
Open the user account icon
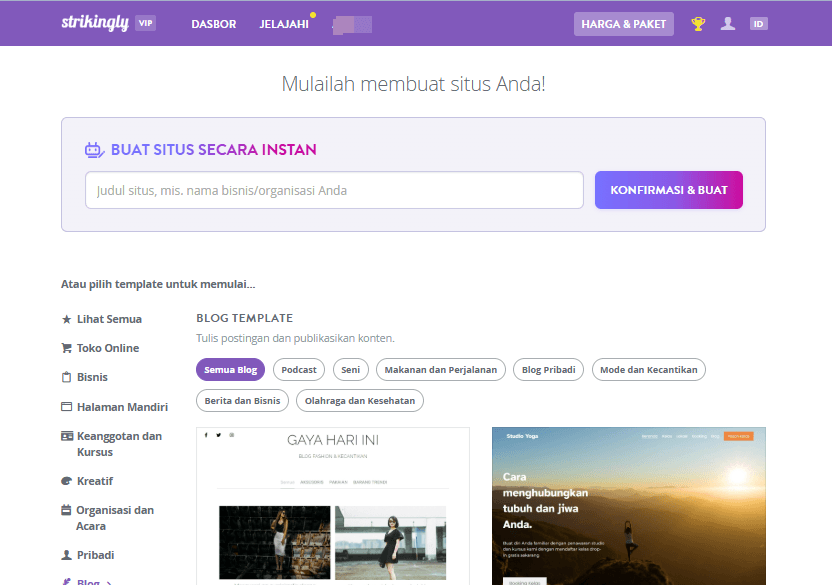(x=728, y=23)
